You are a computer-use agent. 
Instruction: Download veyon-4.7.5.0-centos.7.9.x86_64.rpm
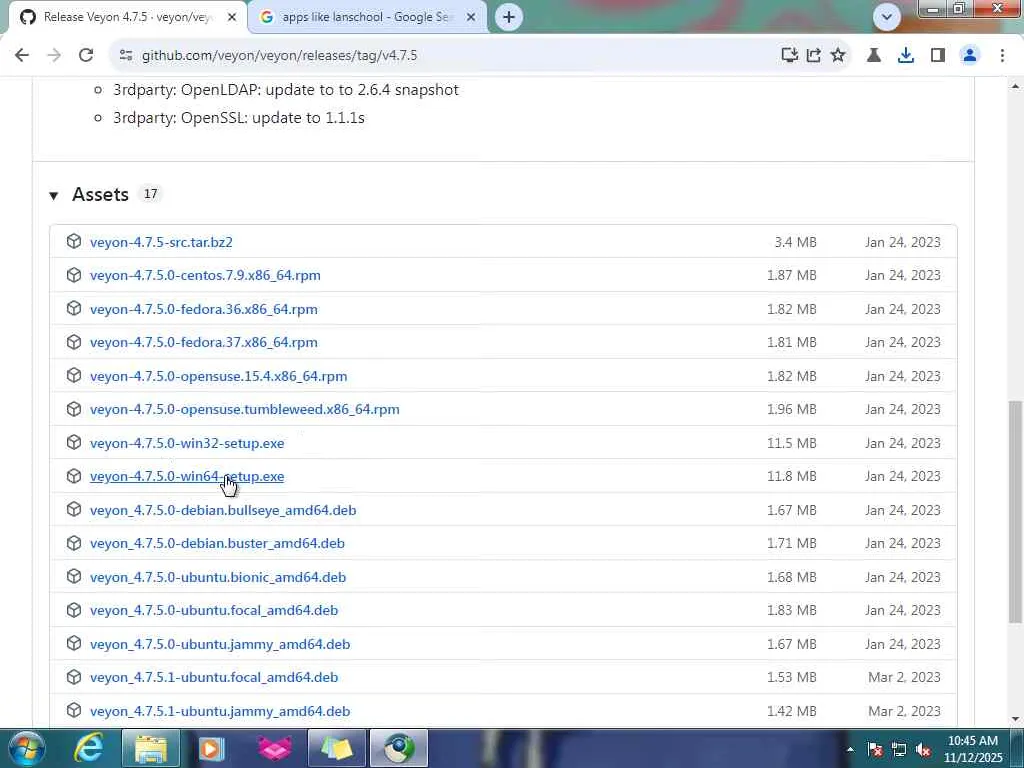click(205, 276)
